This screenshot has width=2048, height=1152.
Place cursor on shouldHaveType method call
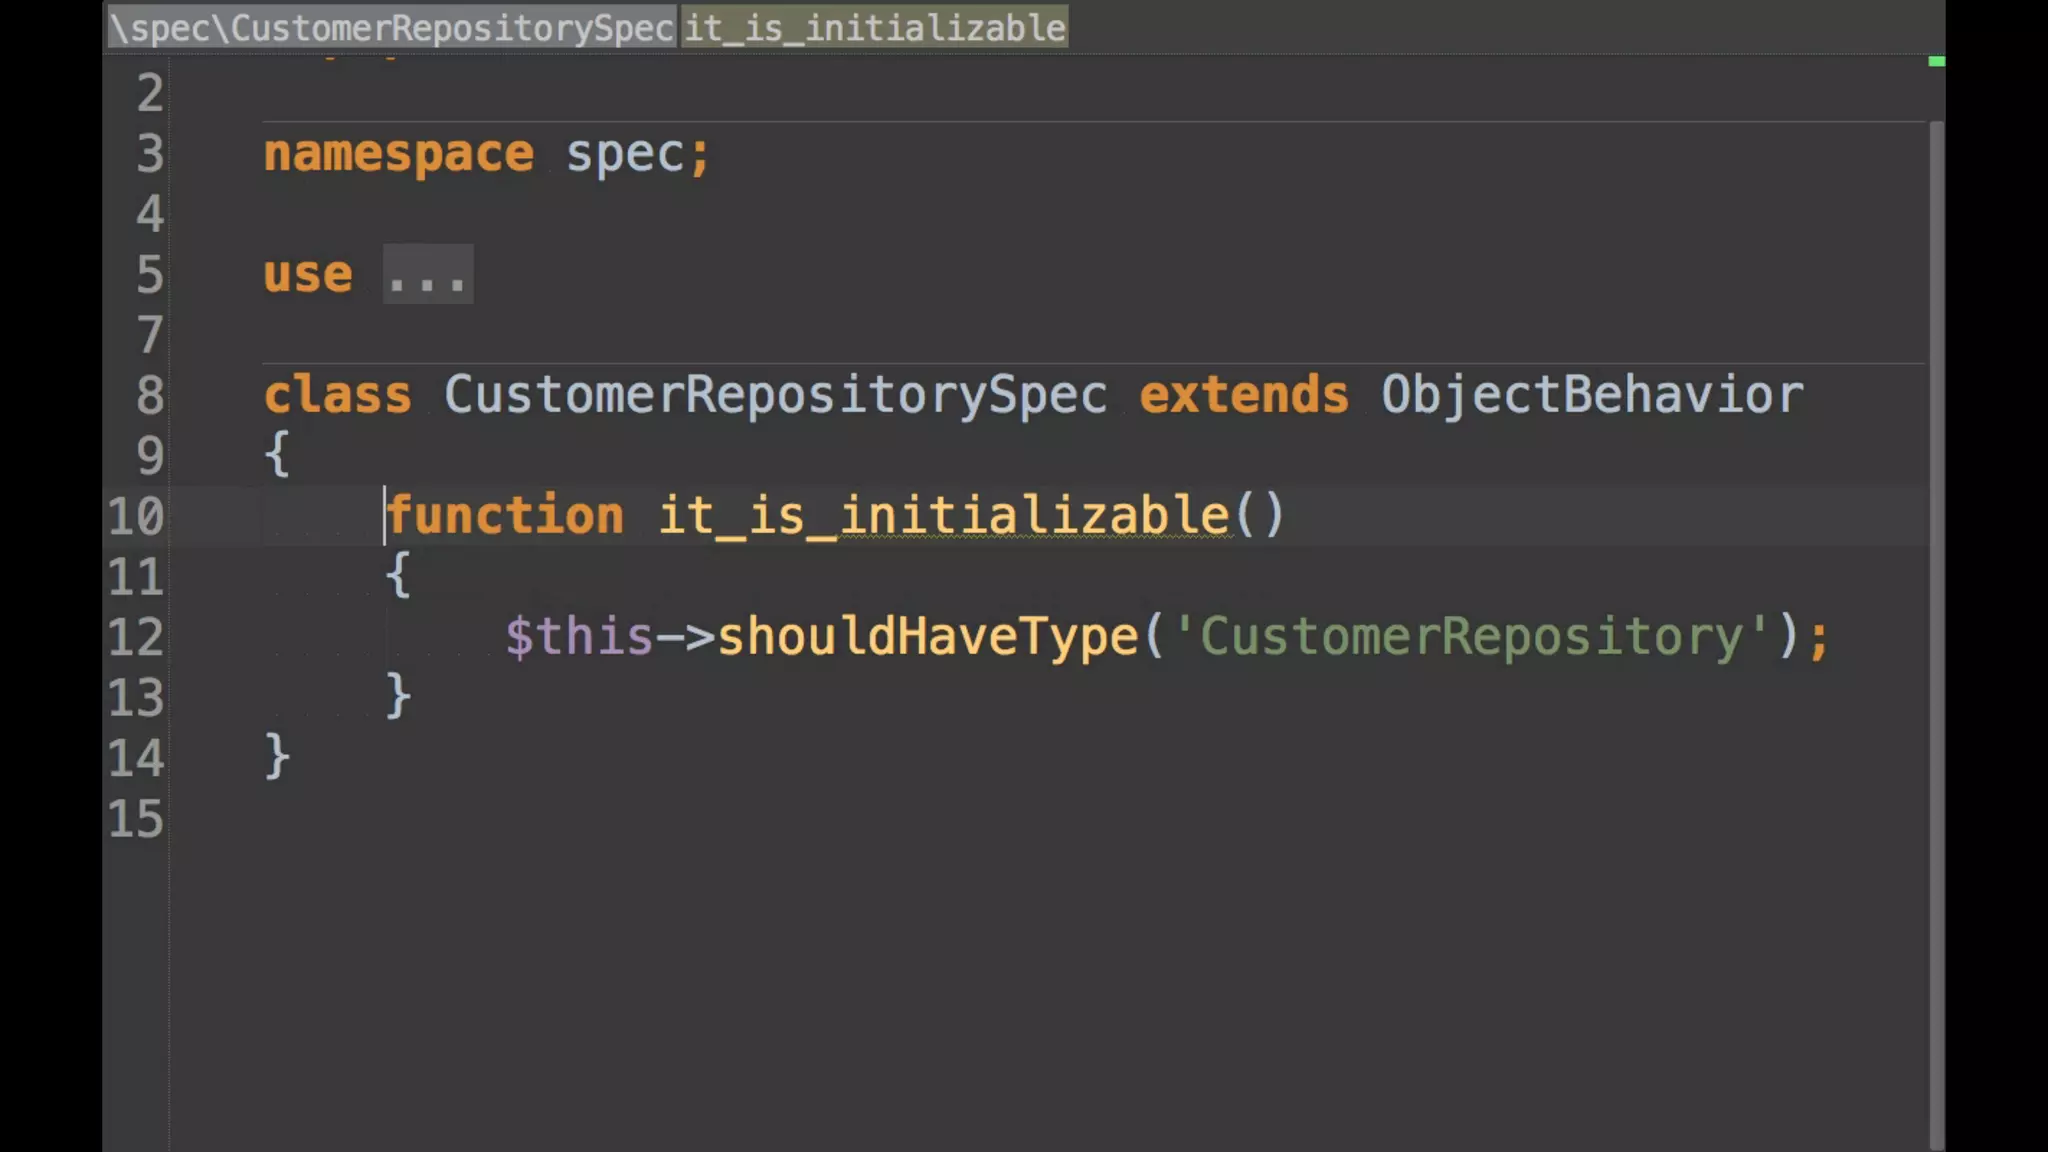928,637
